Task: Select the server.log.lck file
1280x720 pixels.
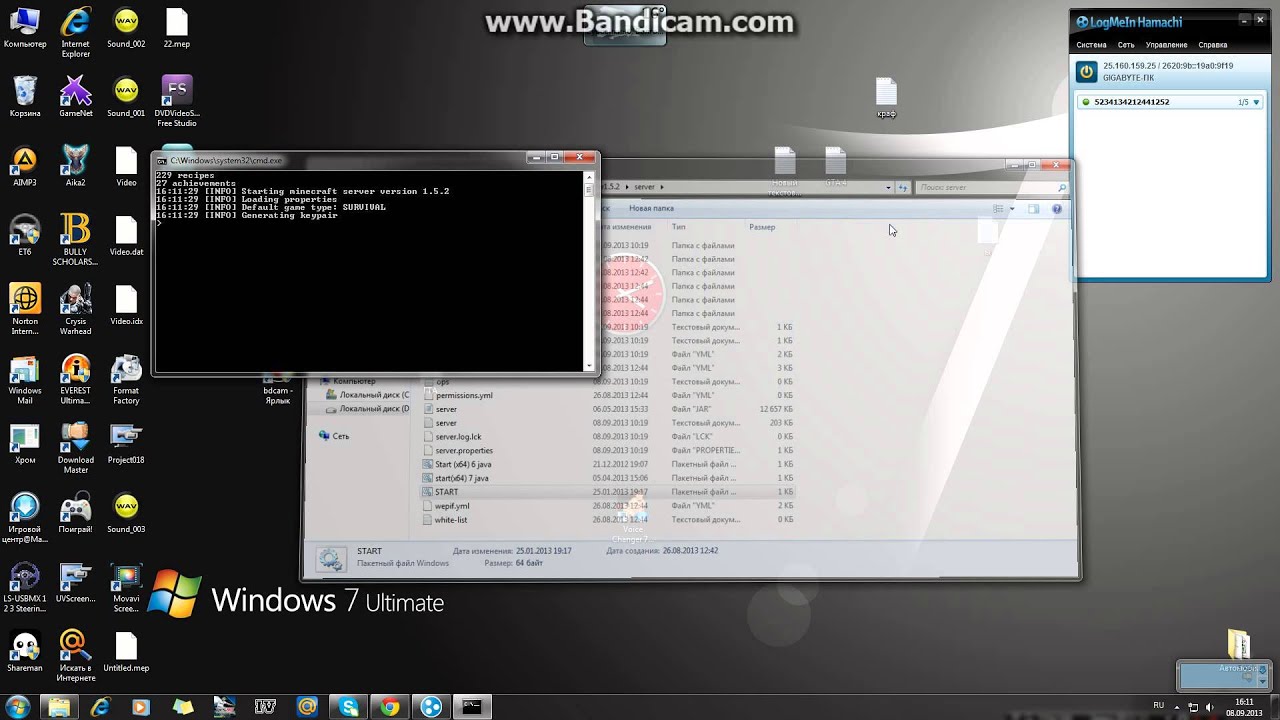Action: [x=458, y=437]
